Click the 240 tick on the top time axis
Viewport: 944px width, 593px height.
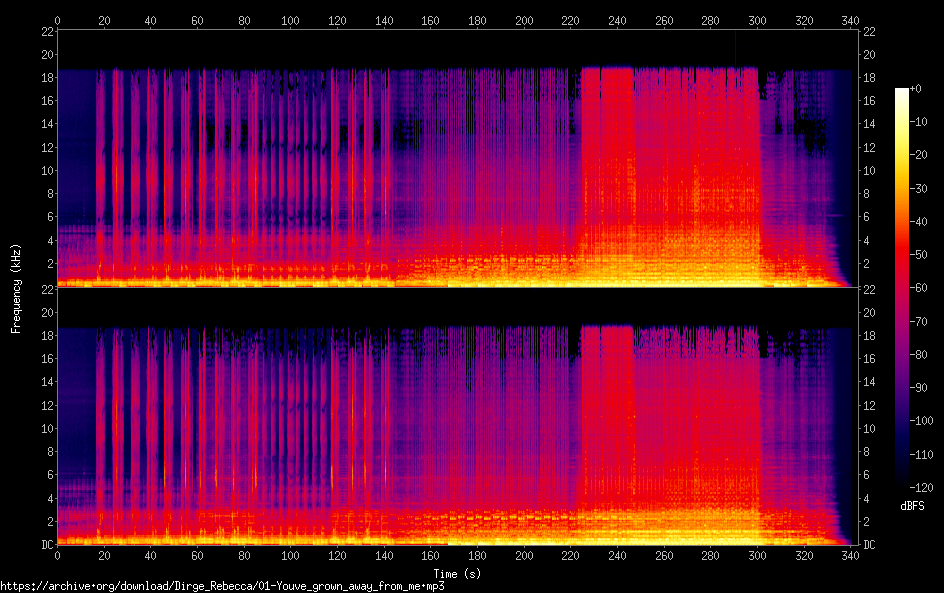click(x=617, y=20)
